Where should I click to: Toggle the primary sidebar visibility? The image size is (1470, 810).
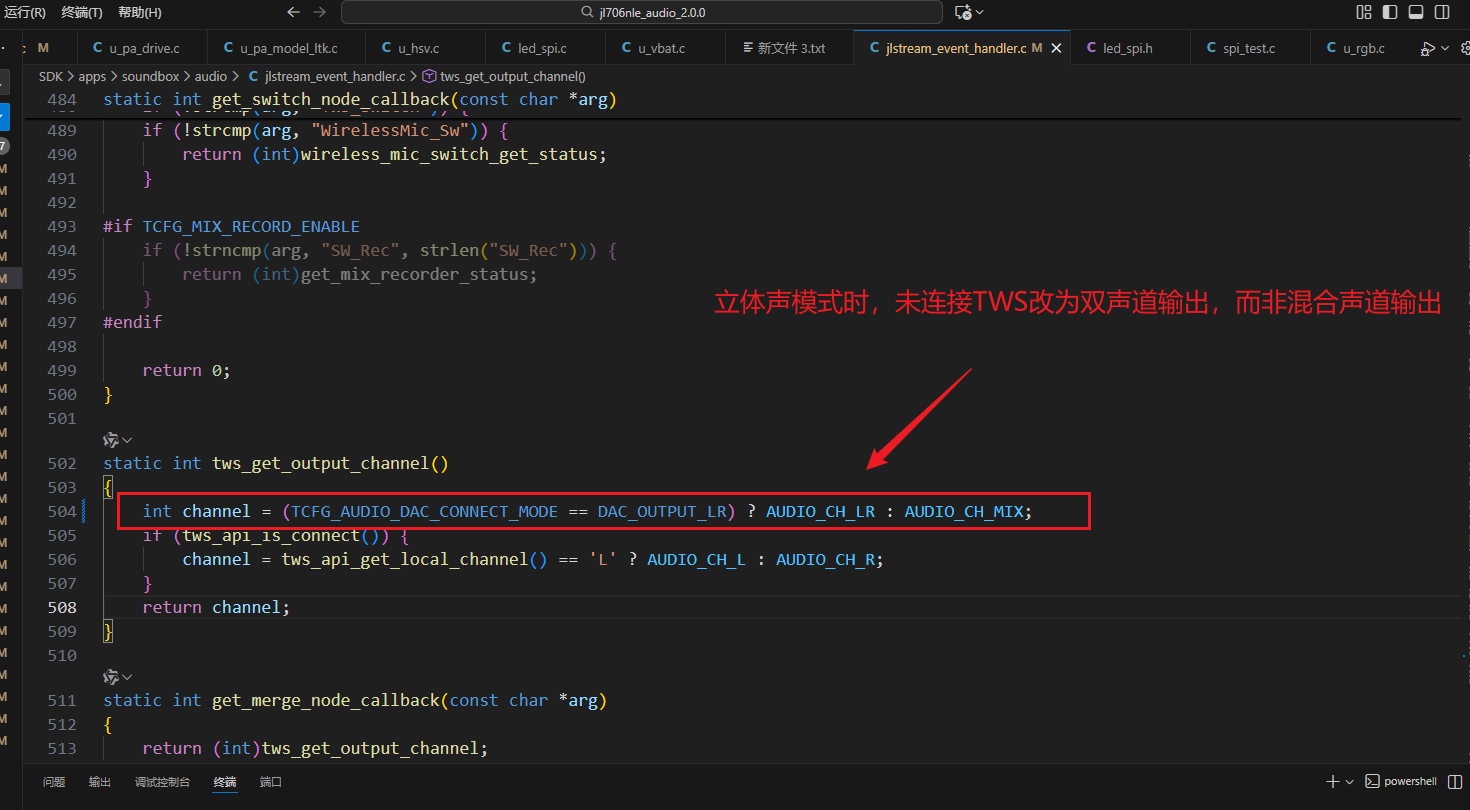pyautogui.click(x=1390, y=12)
